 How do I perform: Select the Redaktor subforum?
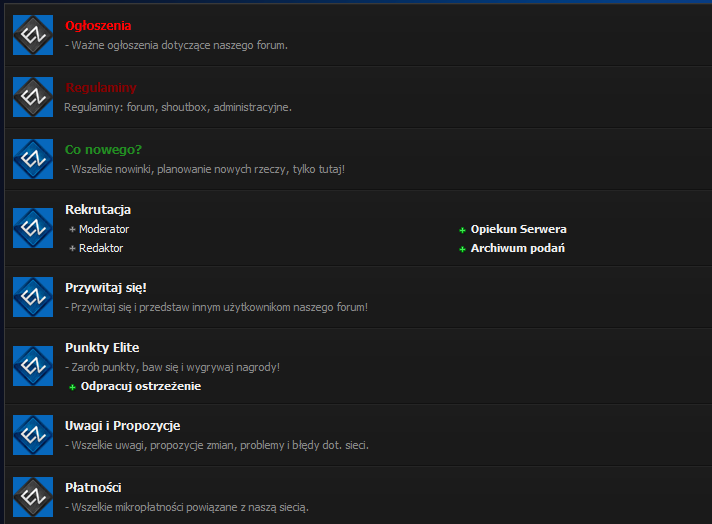point(101,248)
